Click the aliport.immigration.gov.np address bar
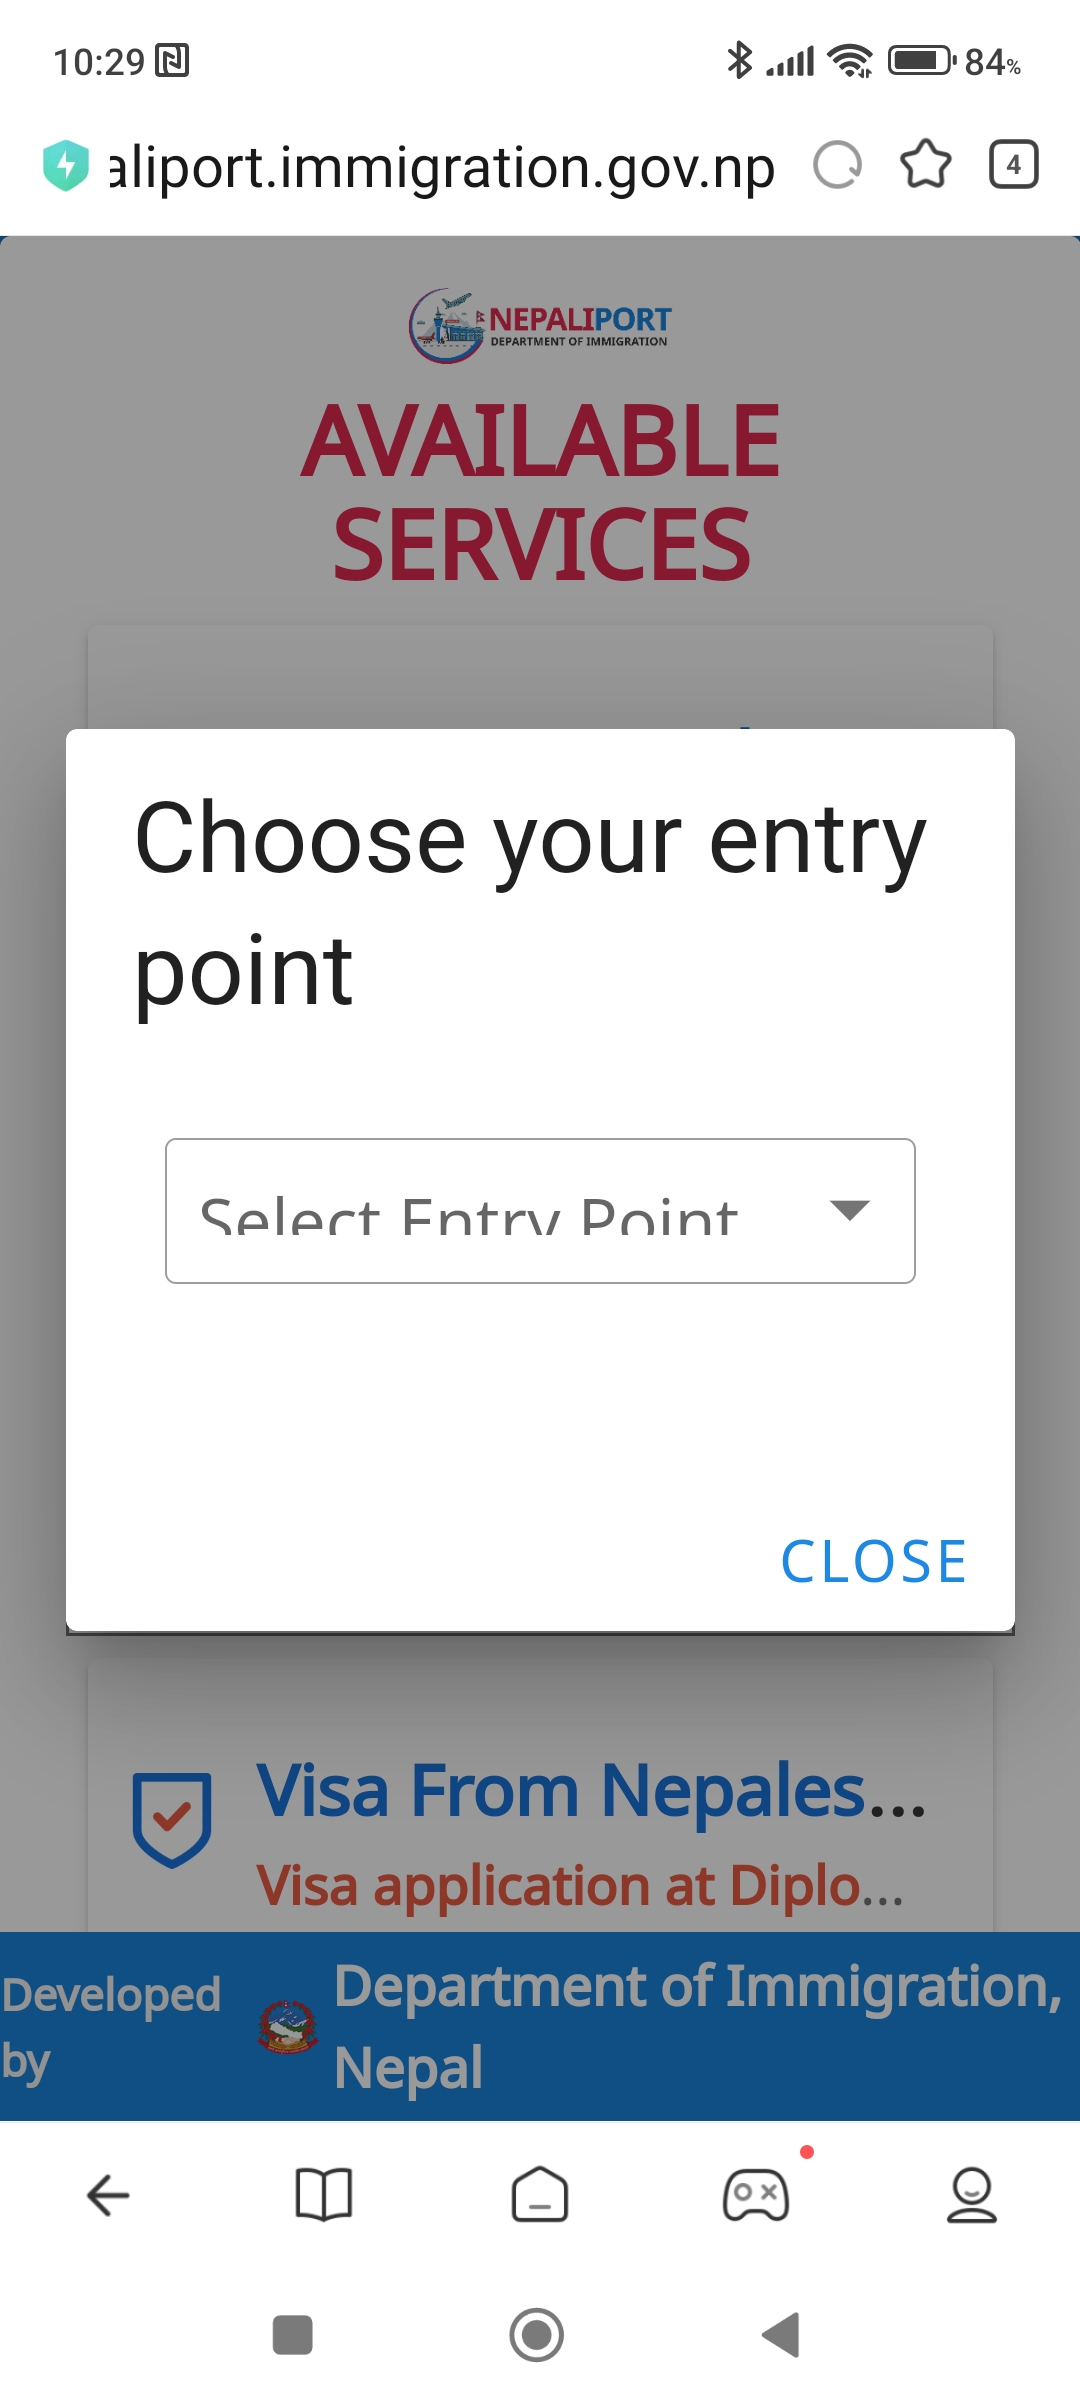Screen dimensions: 1080x2400 coord(441,166)
